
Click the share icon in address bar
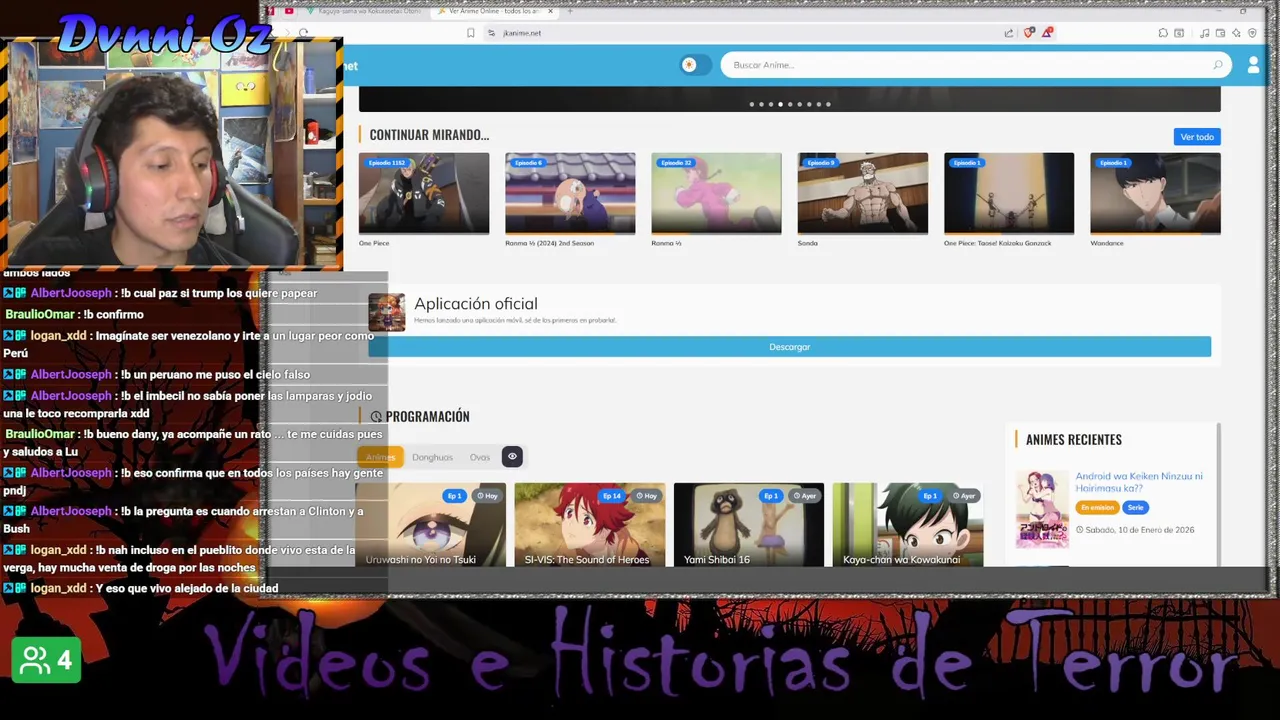pos(1009,33)
